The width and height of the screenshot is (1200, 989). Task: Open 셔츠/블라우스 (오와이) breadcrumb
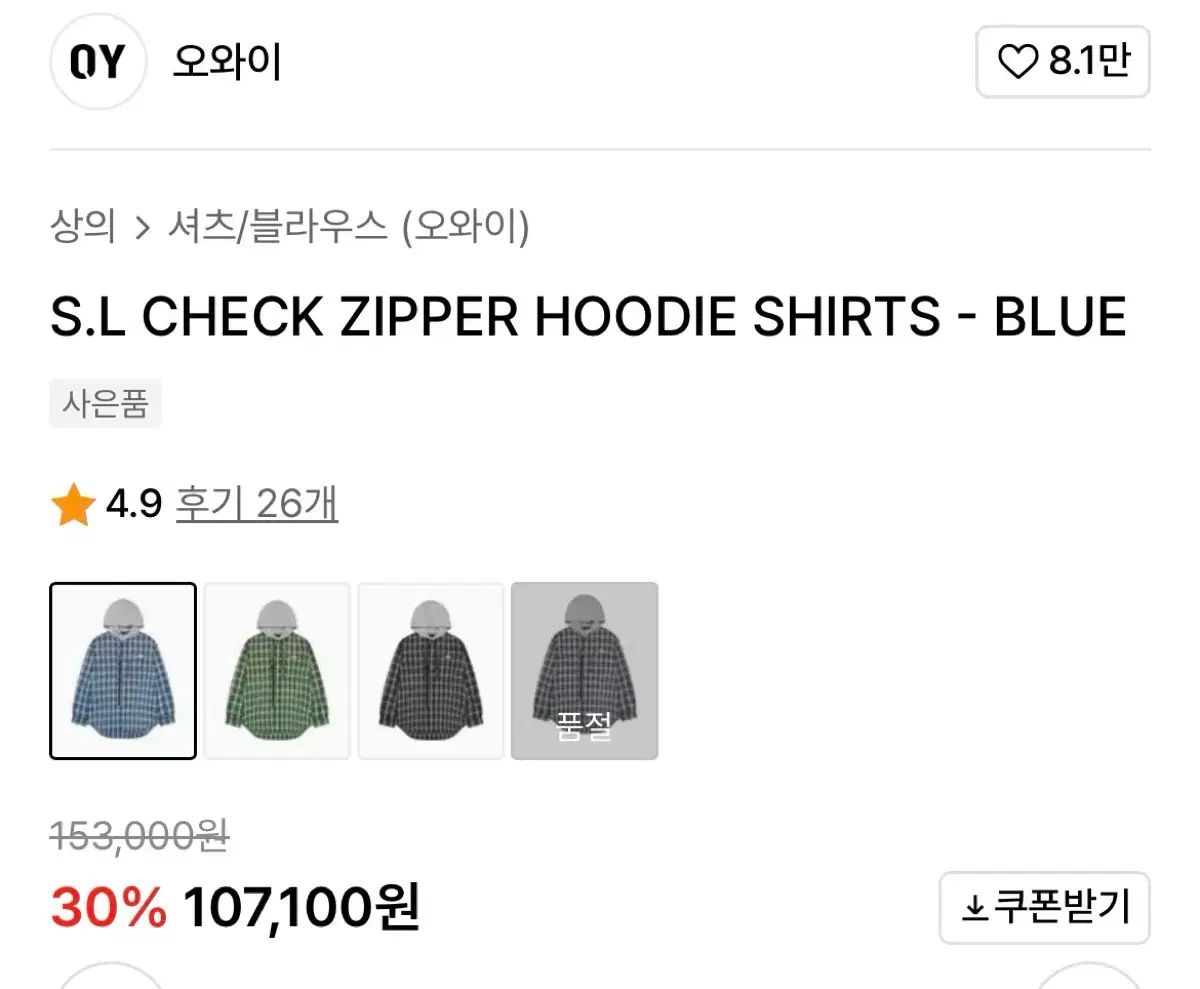click(348, 228)
